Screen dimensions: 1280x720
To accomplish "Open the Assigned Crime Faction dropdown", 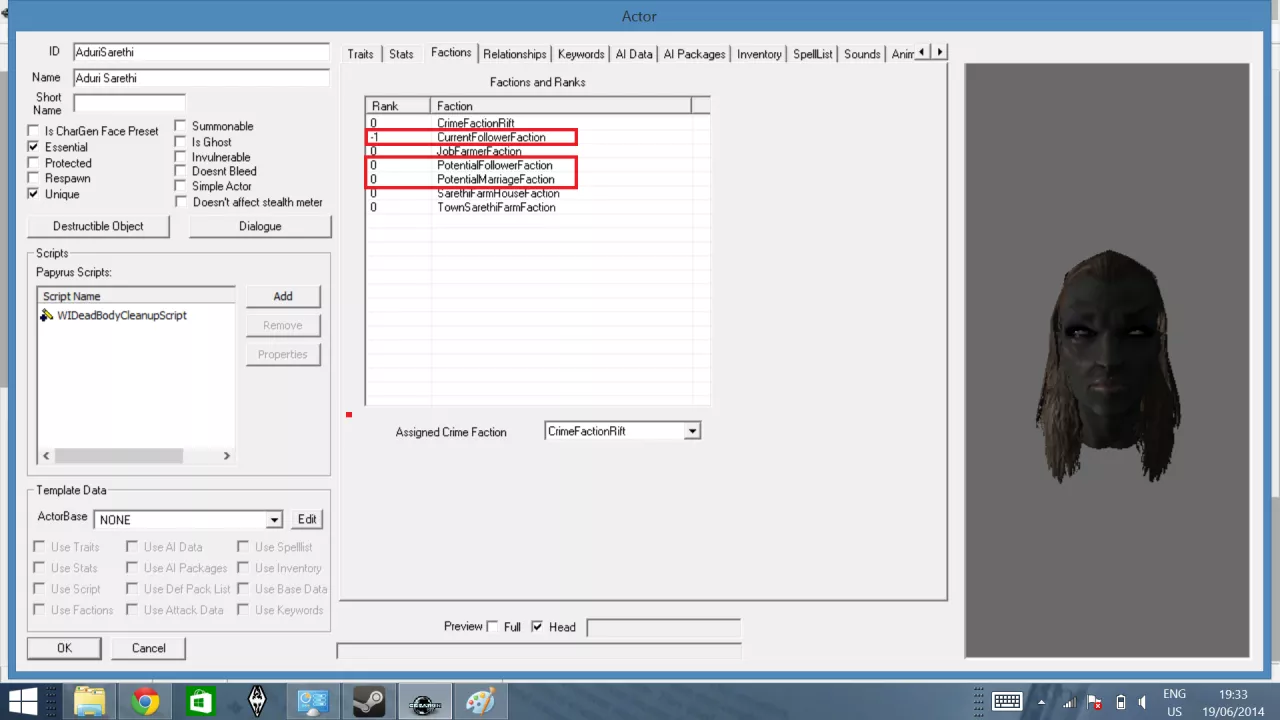I will pyautogui.click(x=692, y=431).
